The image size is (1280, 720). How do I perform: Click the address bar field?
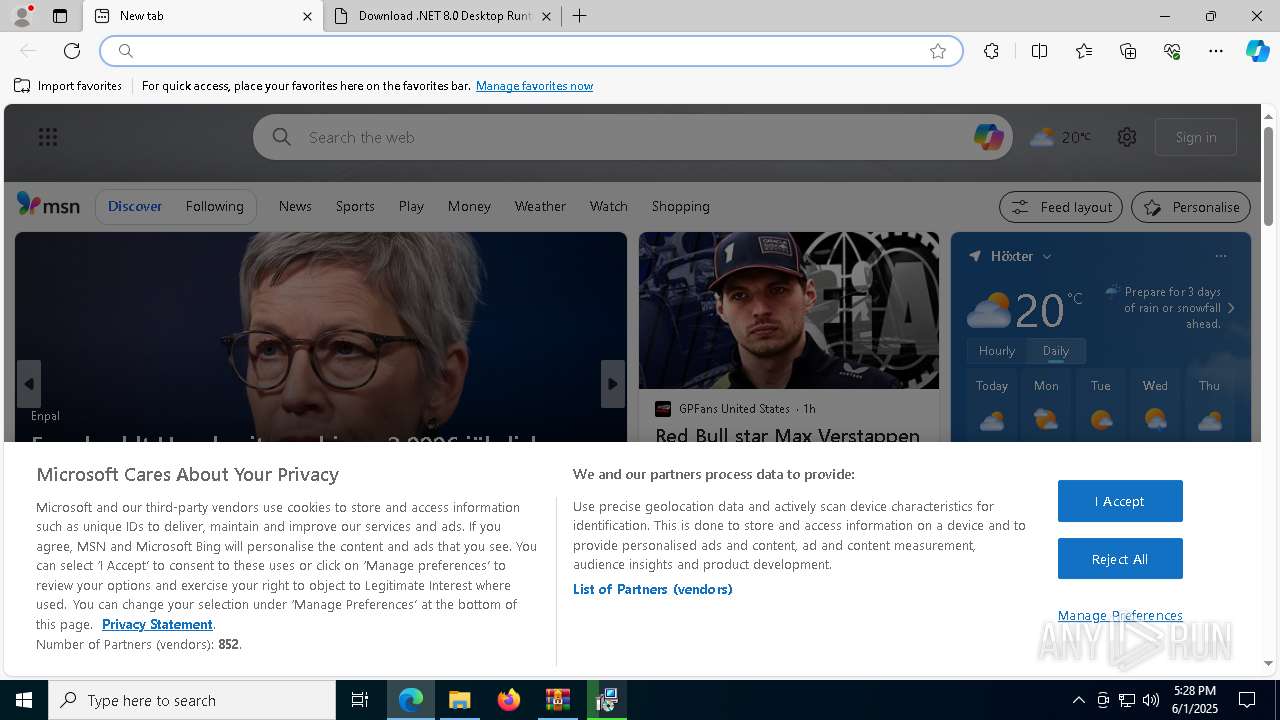coord(531,51)
